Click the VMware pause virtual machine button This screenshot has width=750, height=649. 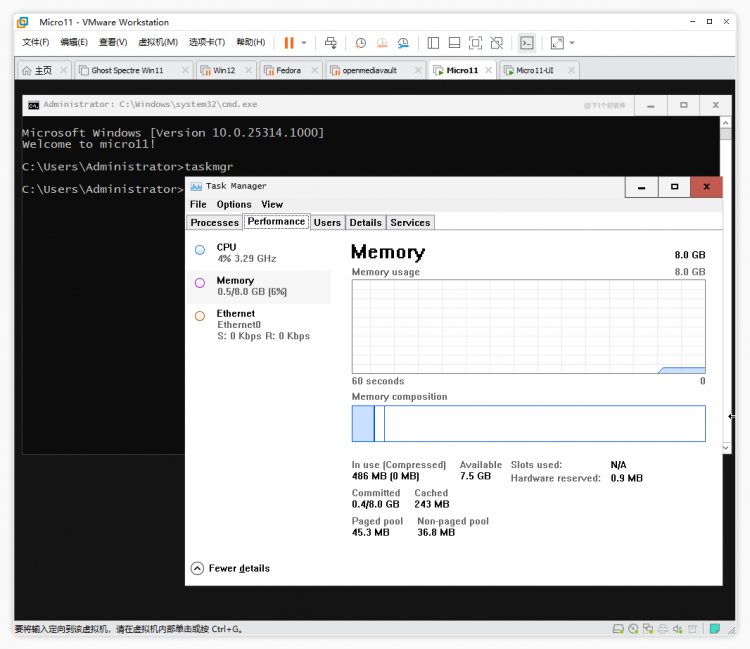(288, 43)
